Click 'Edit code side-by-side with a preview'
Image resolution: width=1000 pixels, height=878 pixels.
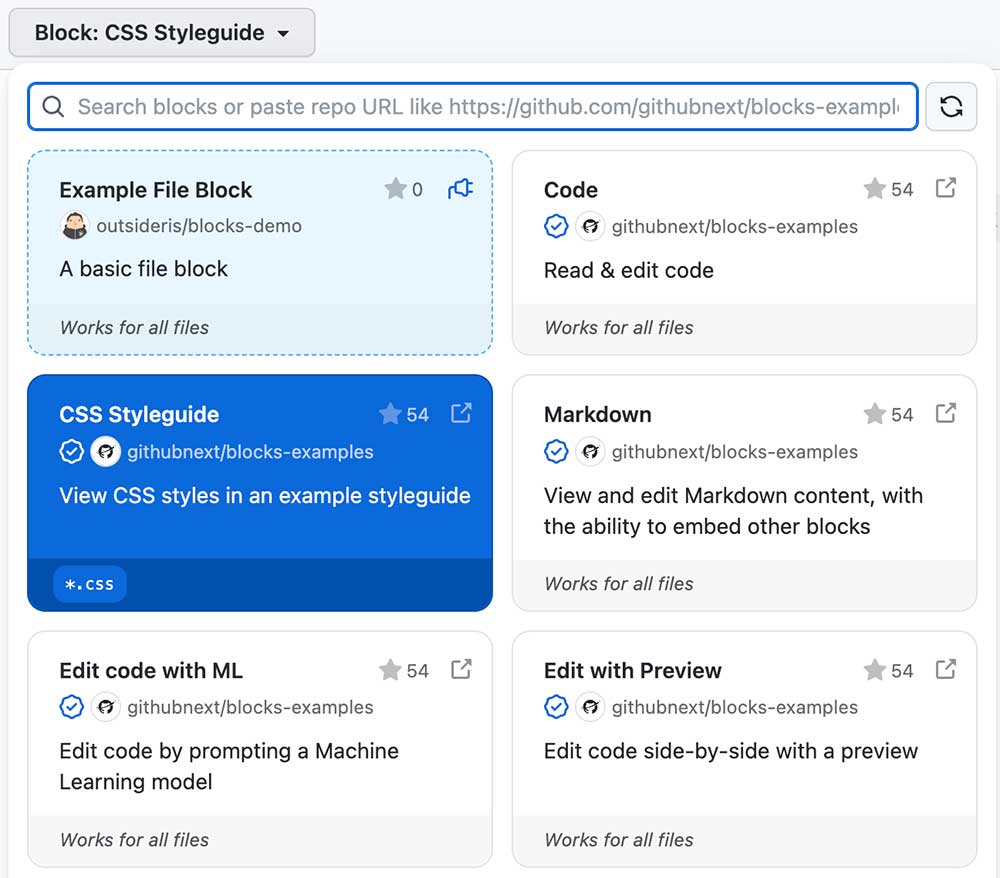(x=731, y=751)
